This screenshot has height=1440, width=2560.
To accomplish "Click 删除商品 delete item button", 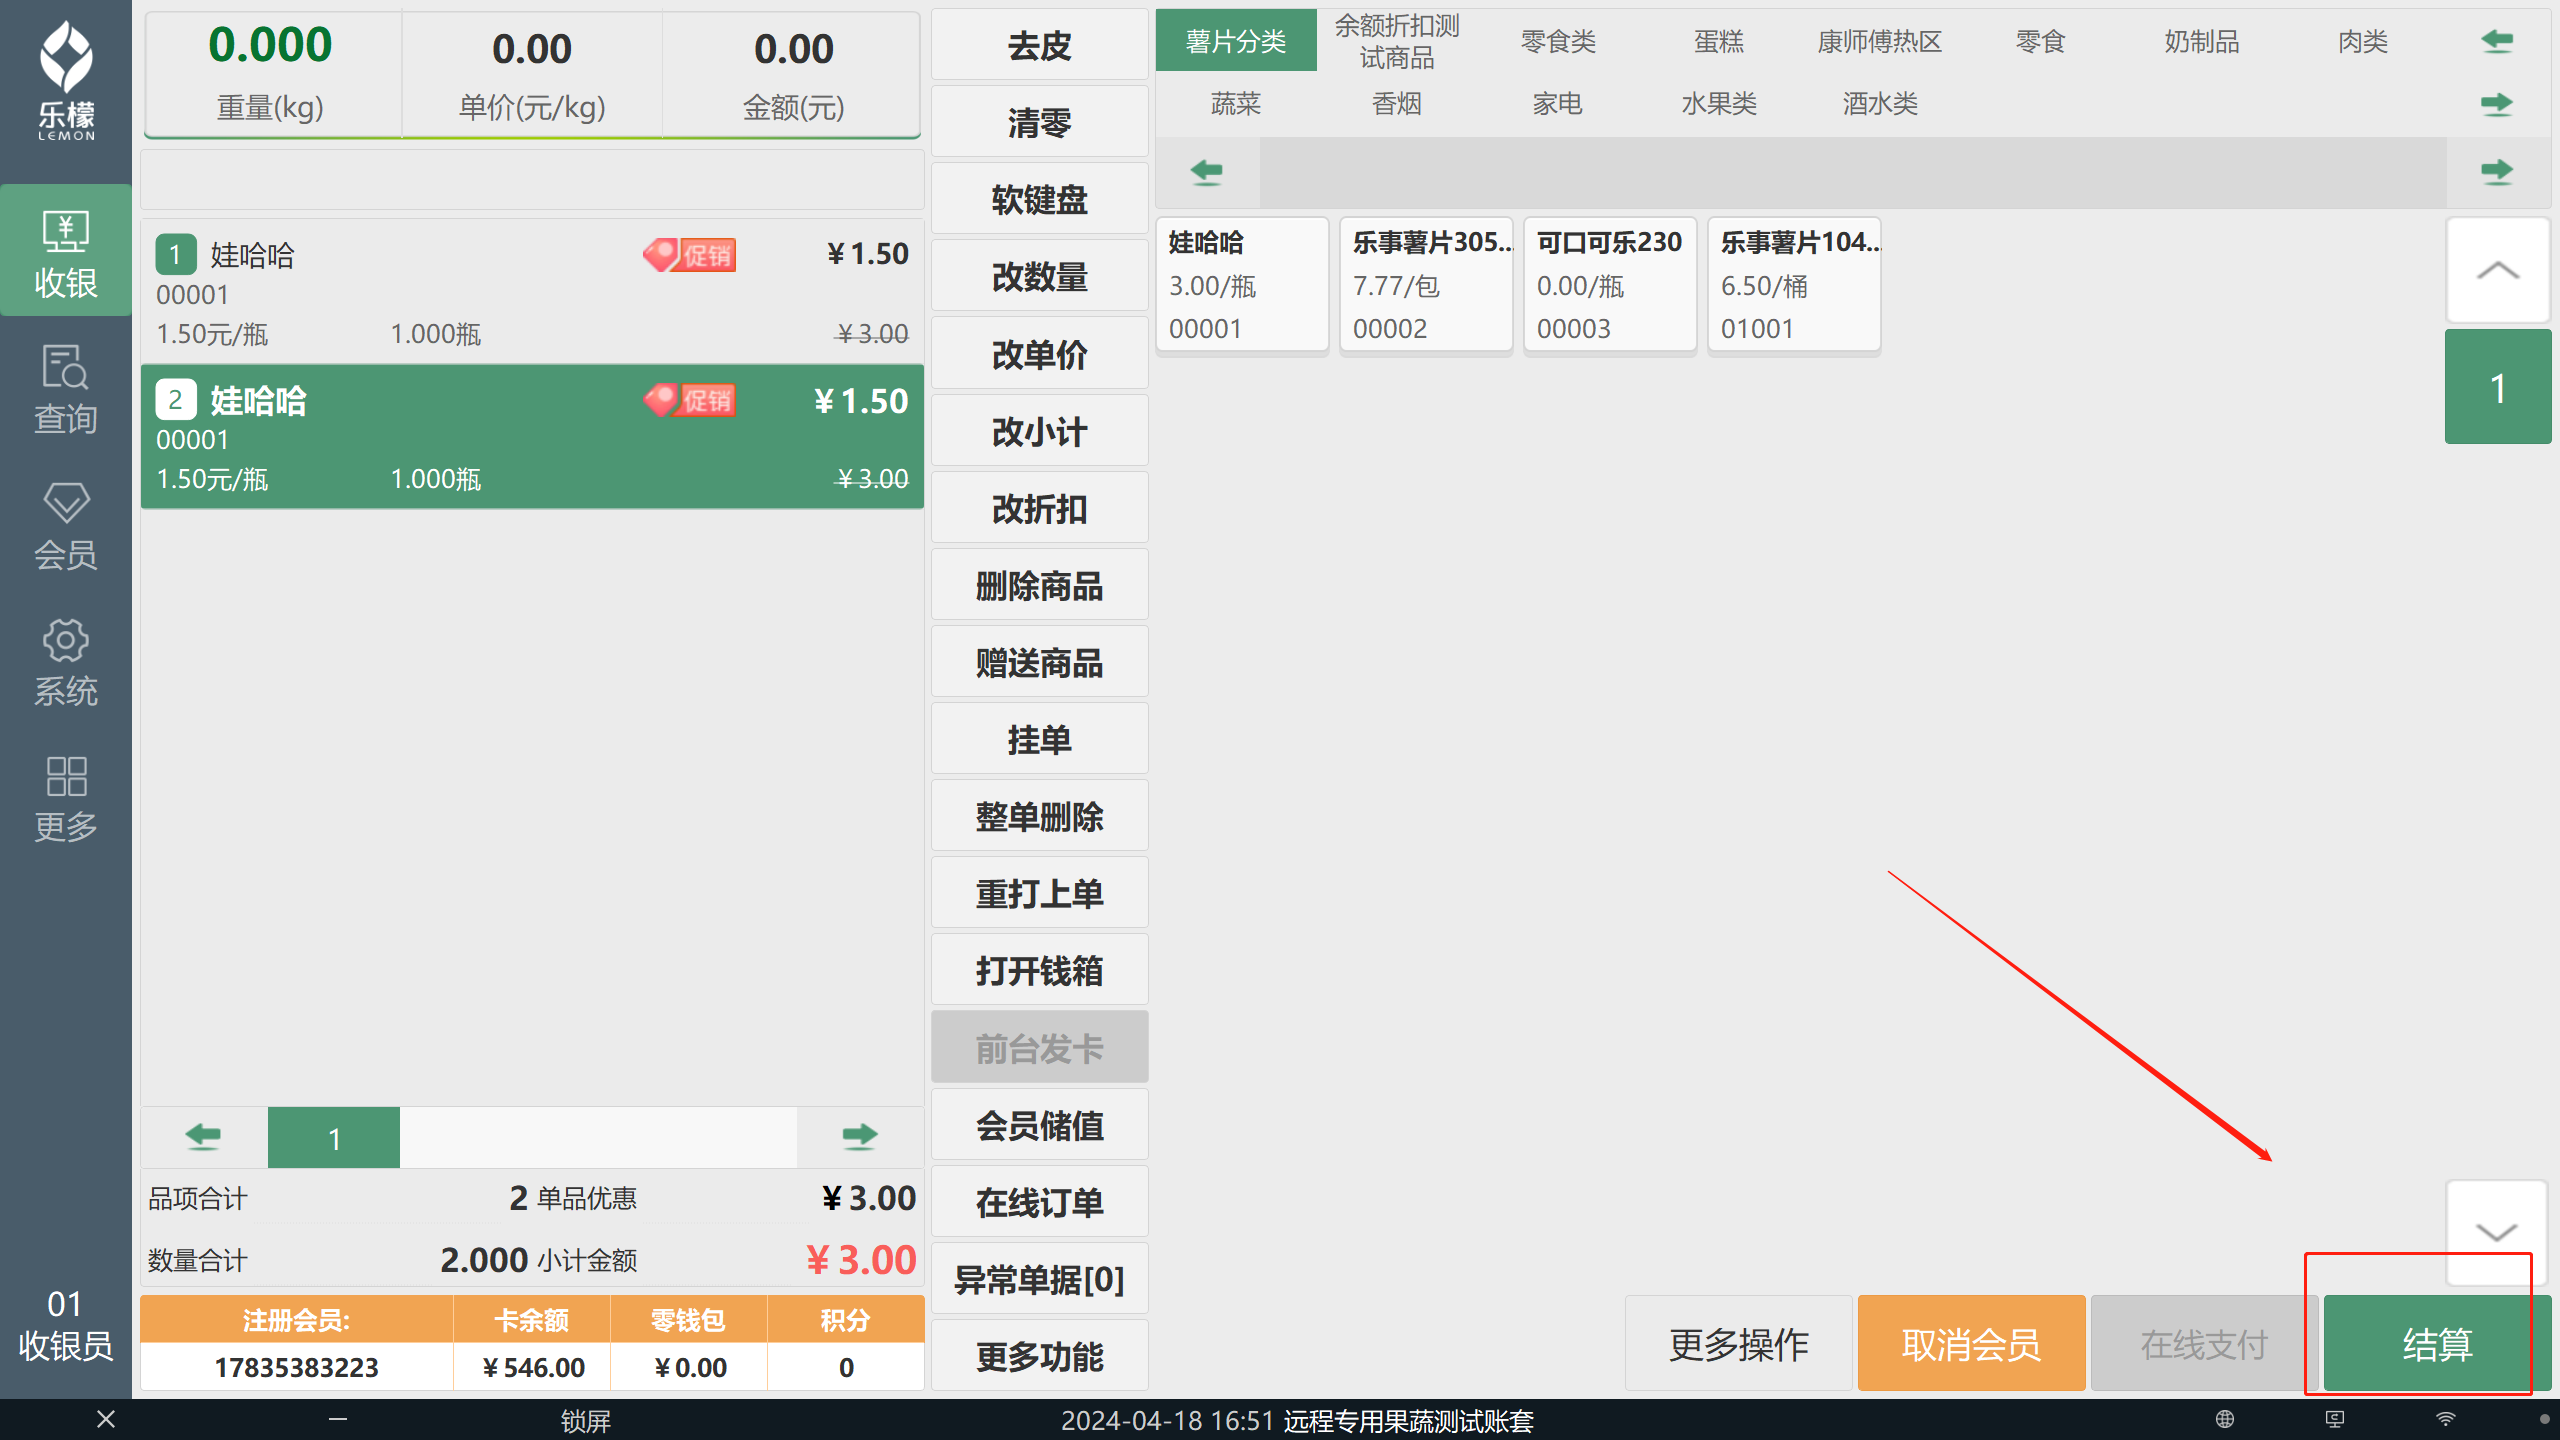I will (1040, 585).
